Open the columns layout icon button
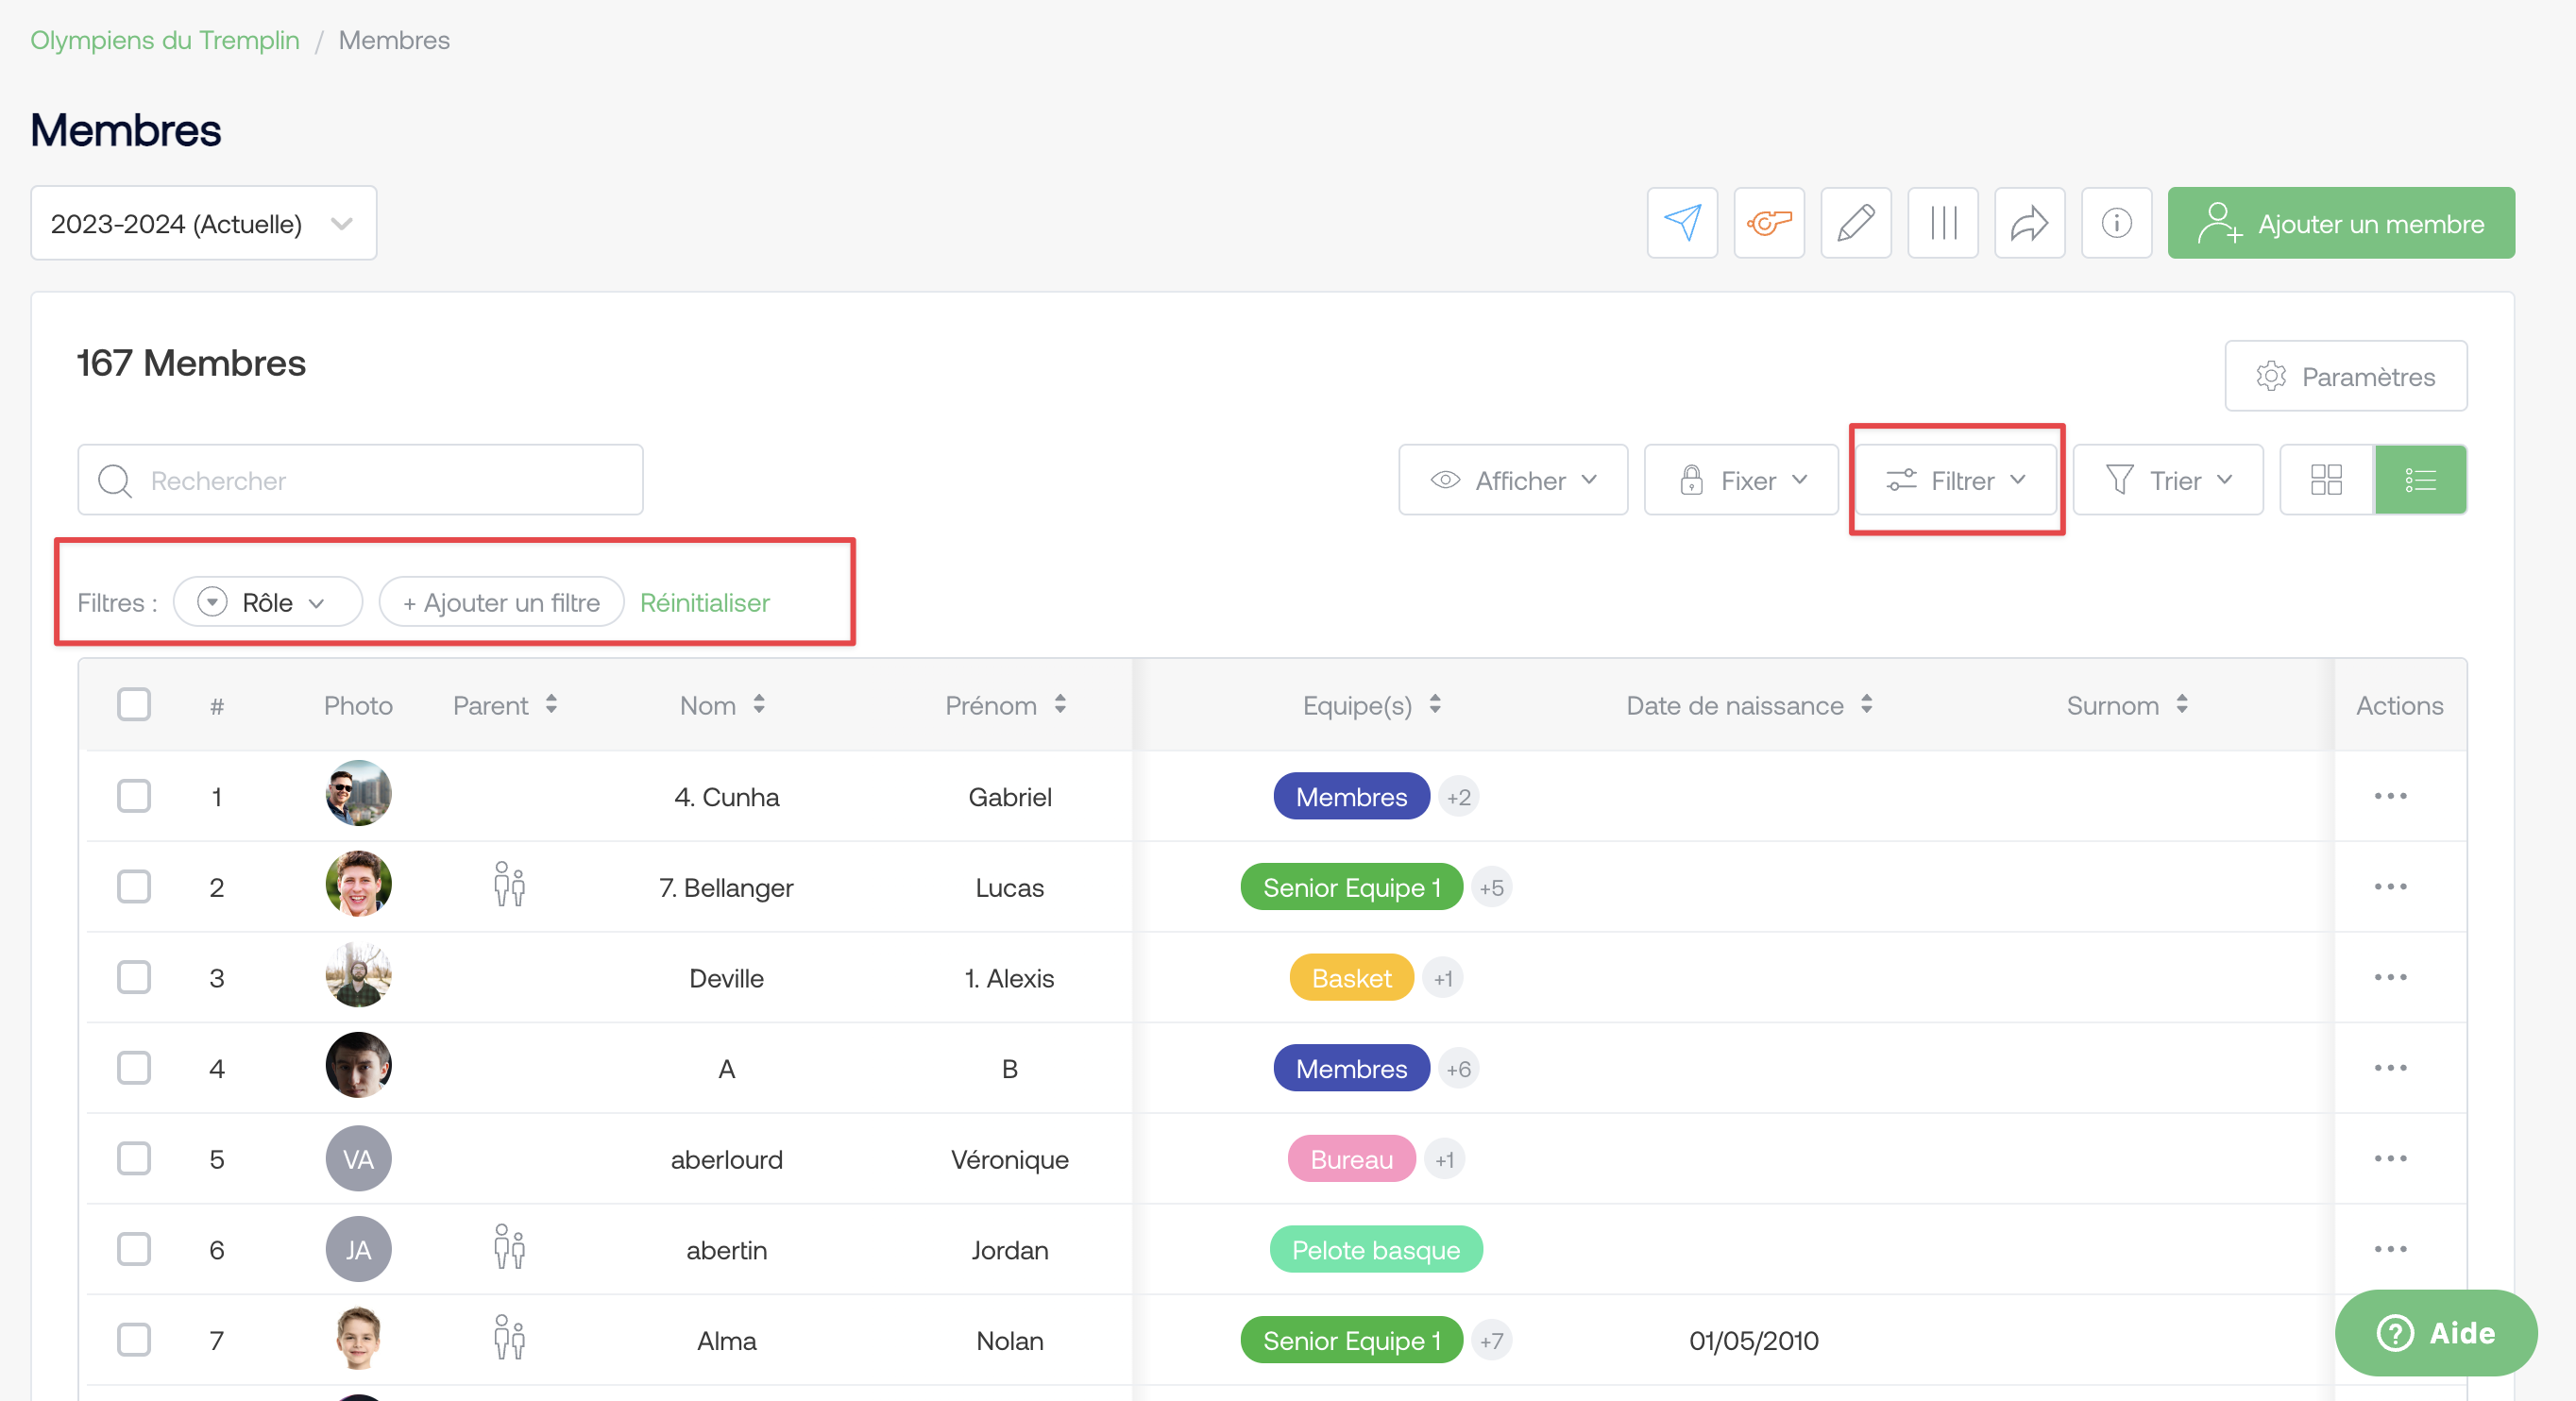 (x=1943, y=223)
